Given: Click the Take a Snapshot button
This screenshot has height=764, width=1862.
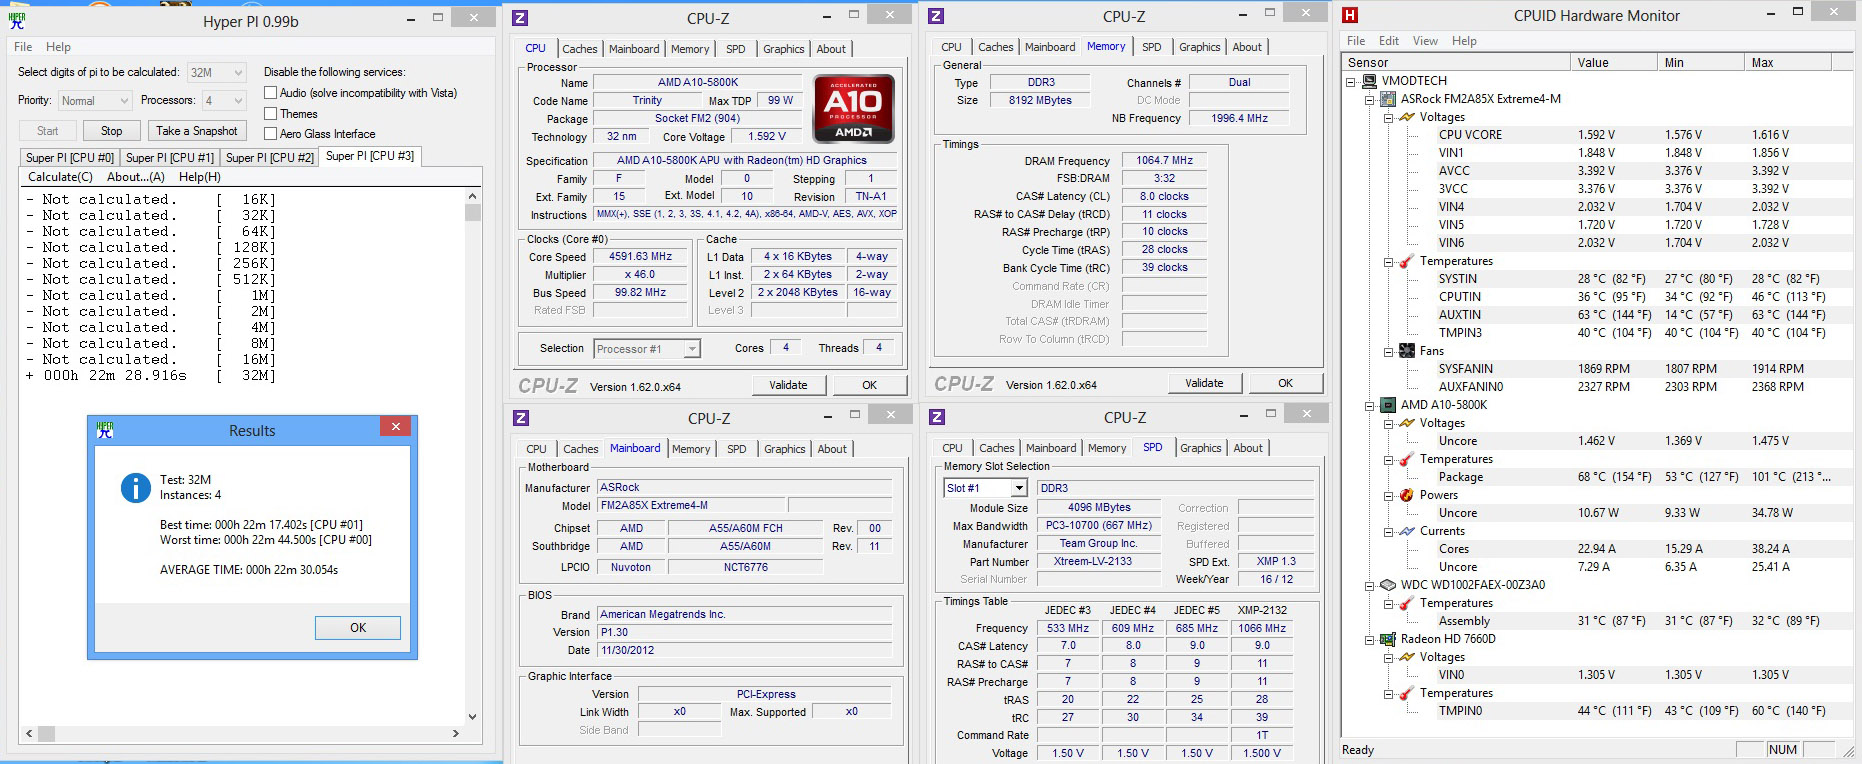Looking at the screenshot, I should click(x=197, y=131).
